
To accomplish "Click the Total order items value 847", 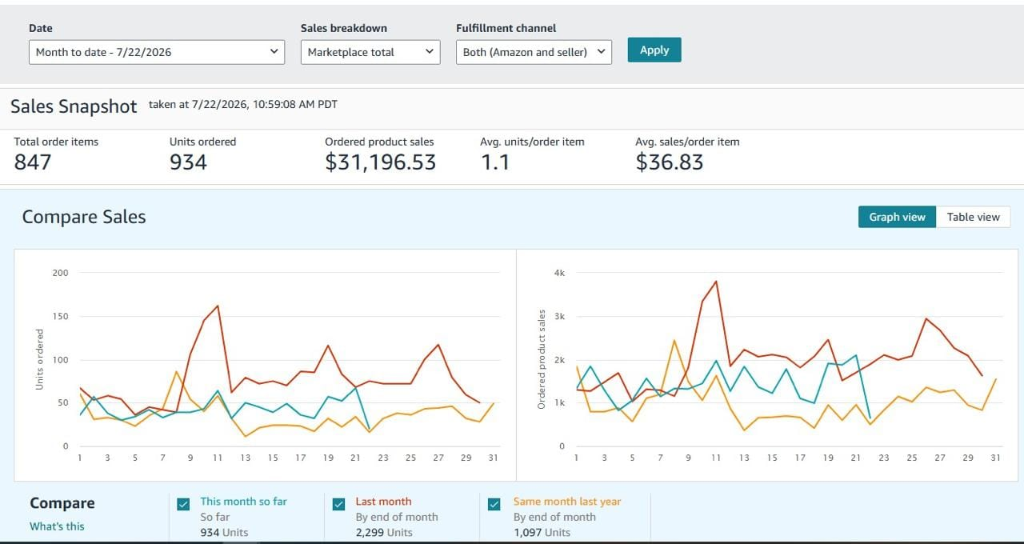I will pos(33,162).
